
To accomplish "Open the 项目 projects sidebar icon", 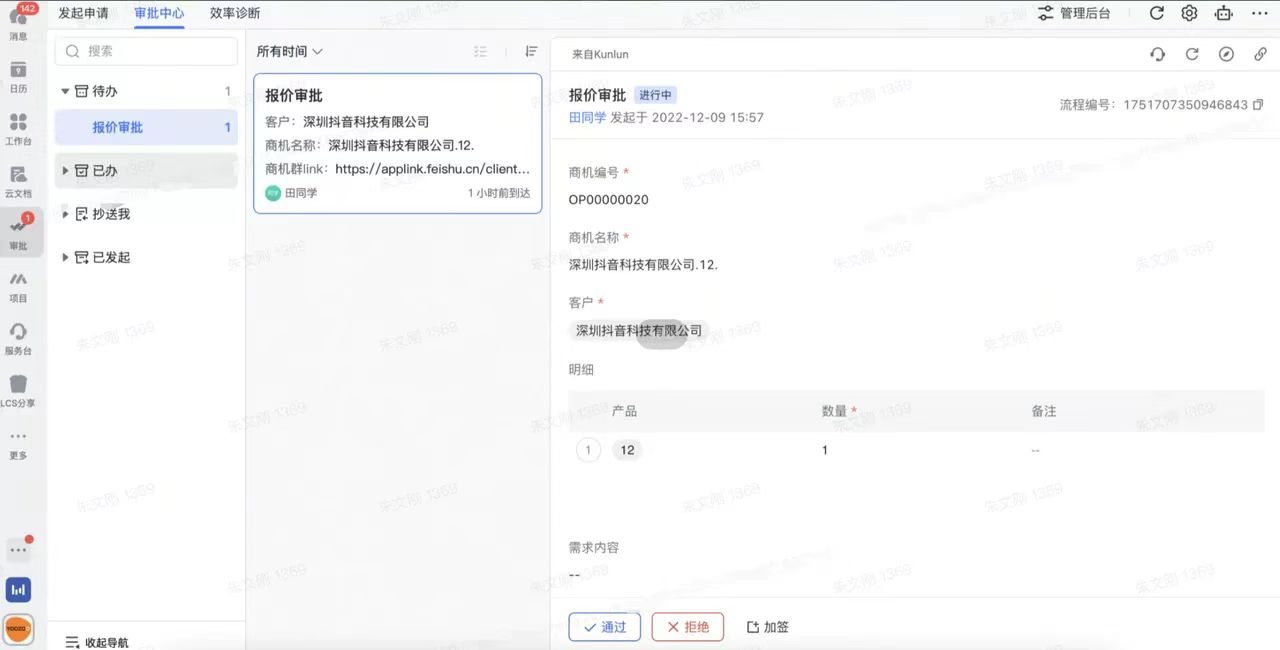I will pos(18,286).
